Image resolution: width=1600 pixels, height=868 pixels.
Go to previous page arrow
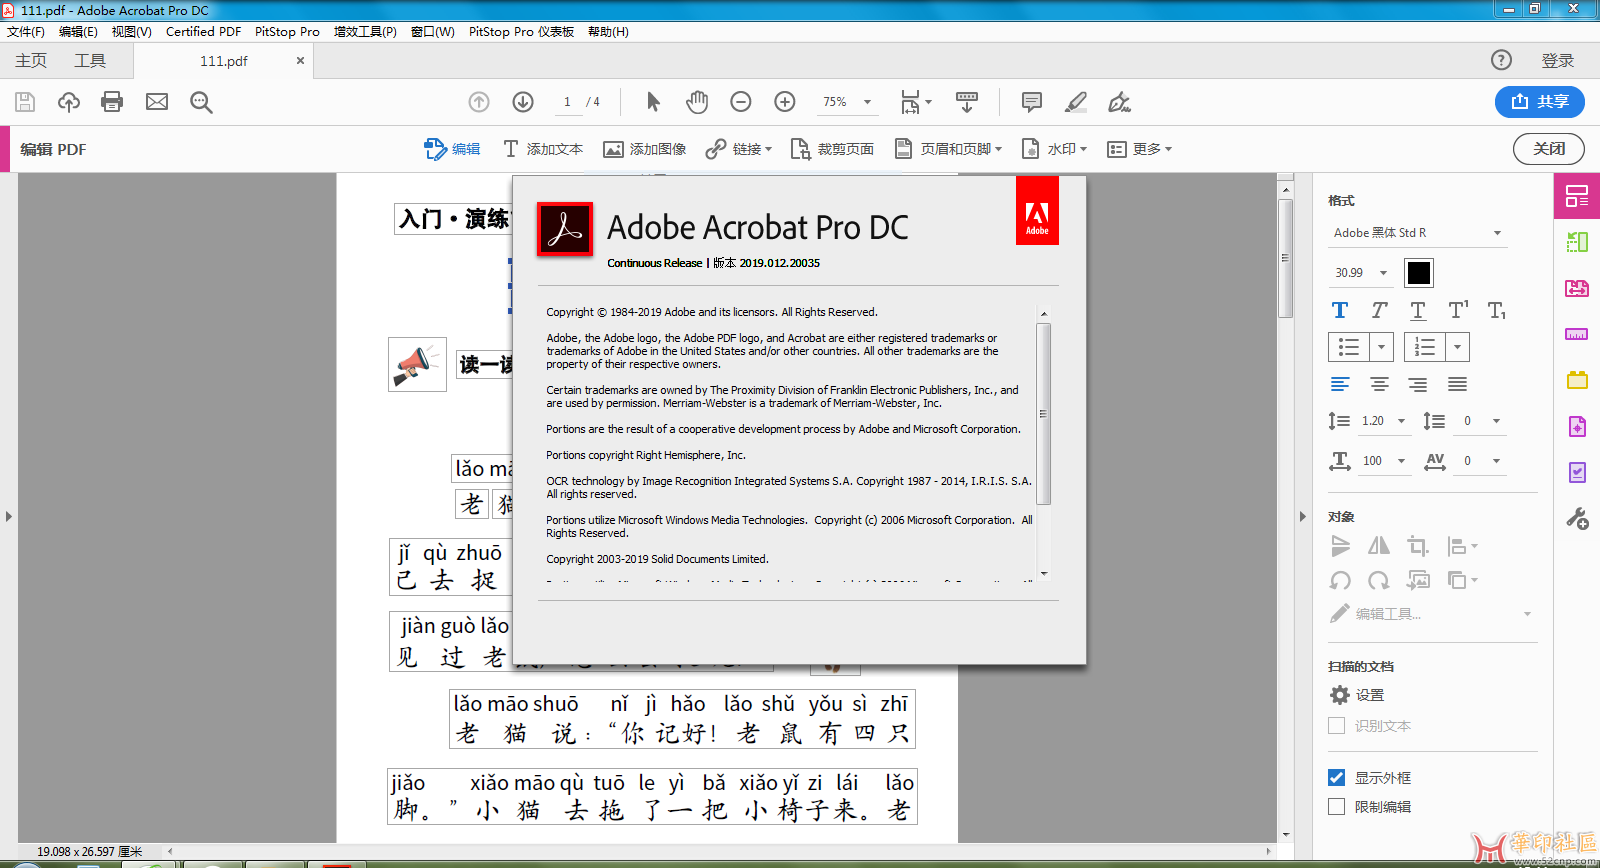[x=479, y=102]
